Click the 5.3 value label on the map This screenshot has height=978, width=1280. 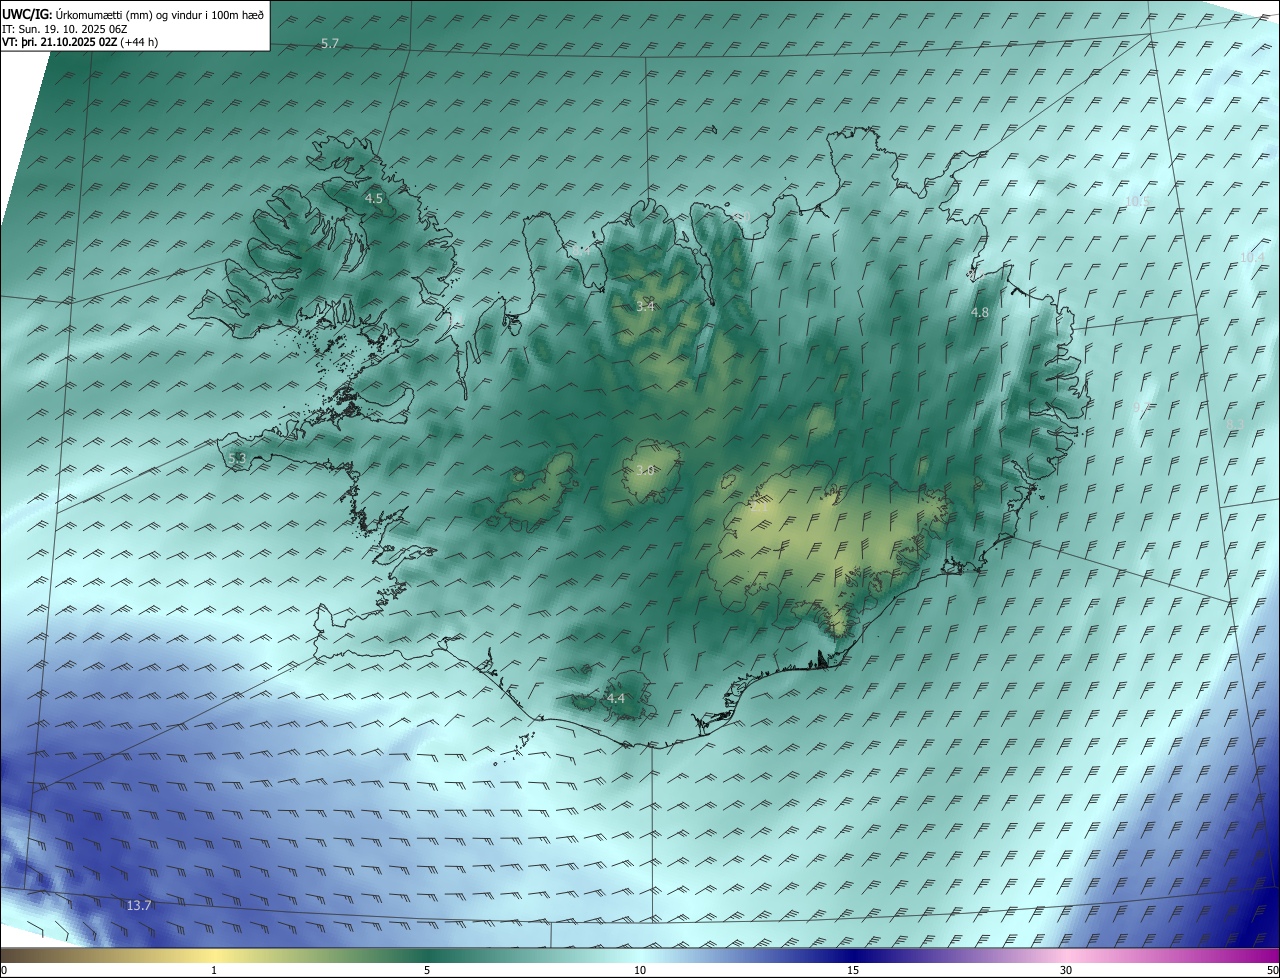[x=237, y=459]
